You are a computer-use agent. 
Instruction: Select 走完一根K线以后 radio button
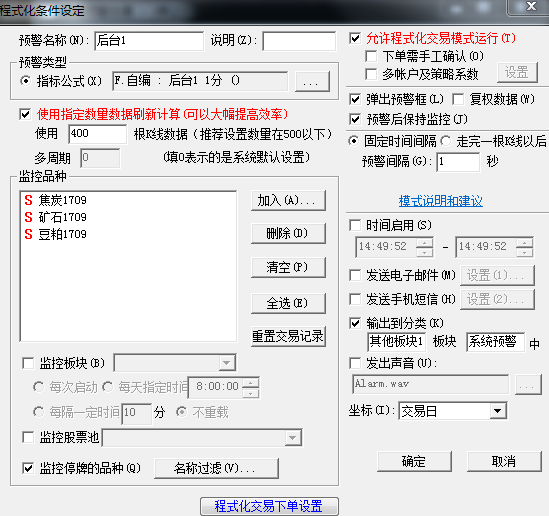click(x=446, y=141)
